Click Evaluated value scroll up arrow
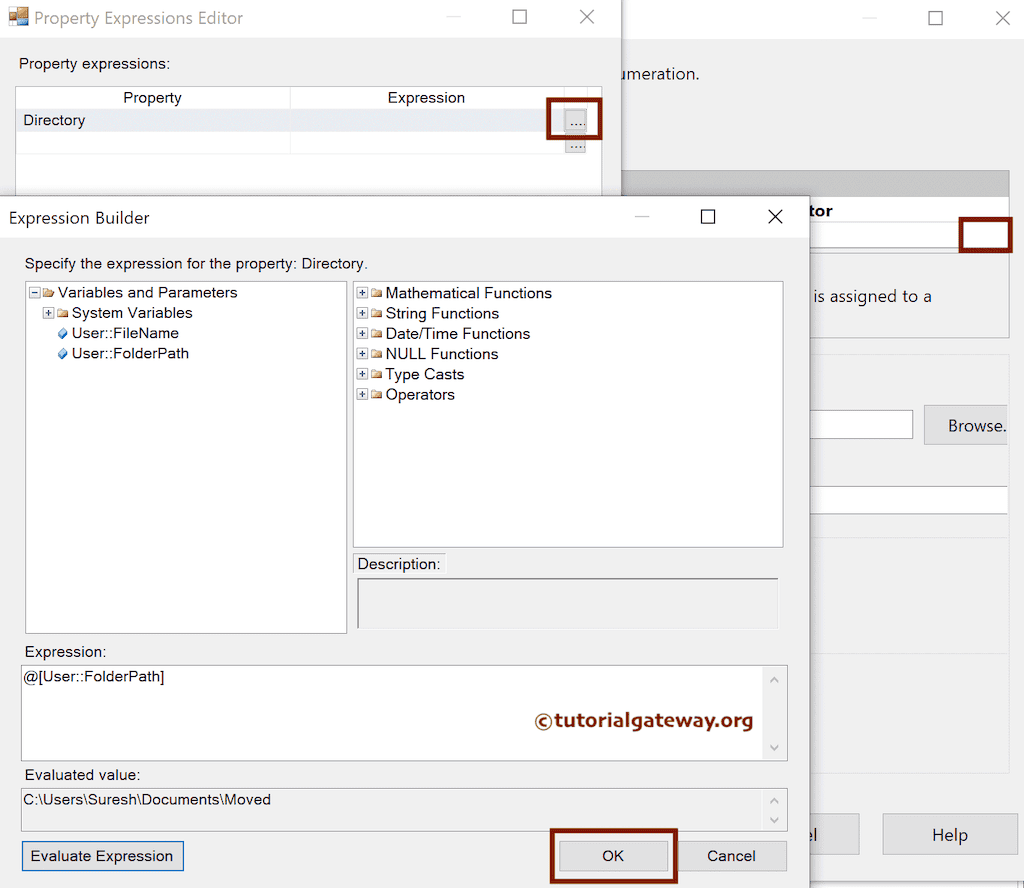The image size is (1024, 888). [x=774, y=801]
